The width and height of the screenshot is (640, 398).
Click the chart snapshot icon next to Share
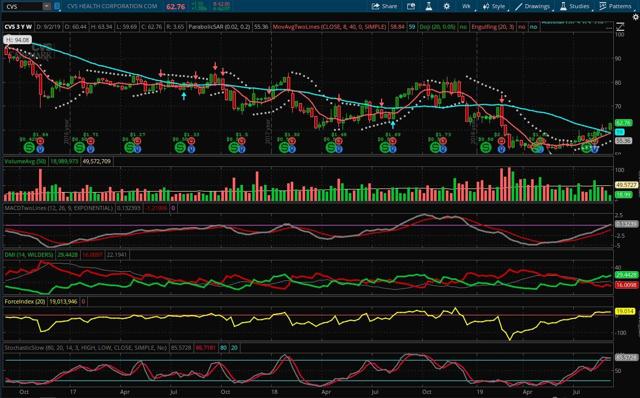411,6
